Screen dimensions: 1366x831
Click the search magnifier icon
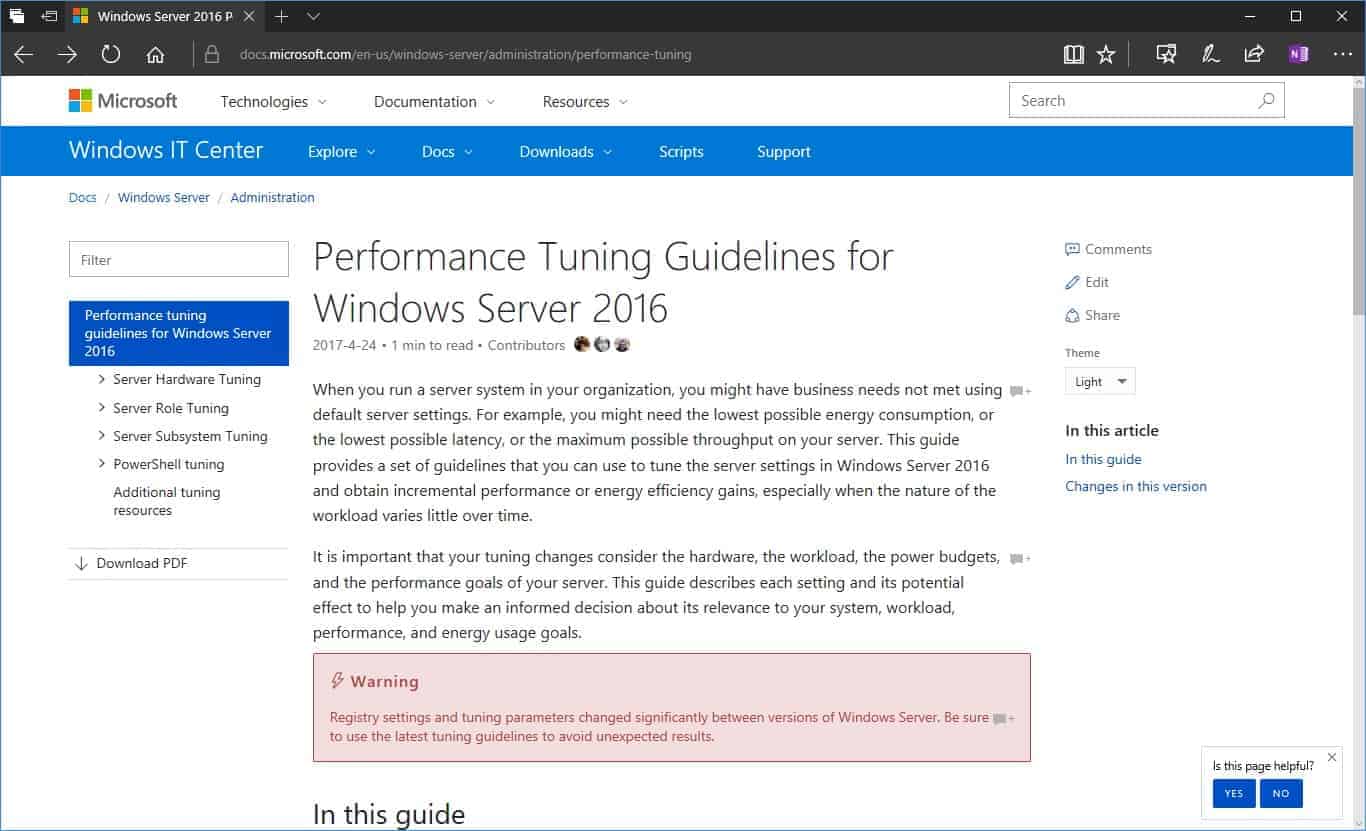[x=1266, y=101]
